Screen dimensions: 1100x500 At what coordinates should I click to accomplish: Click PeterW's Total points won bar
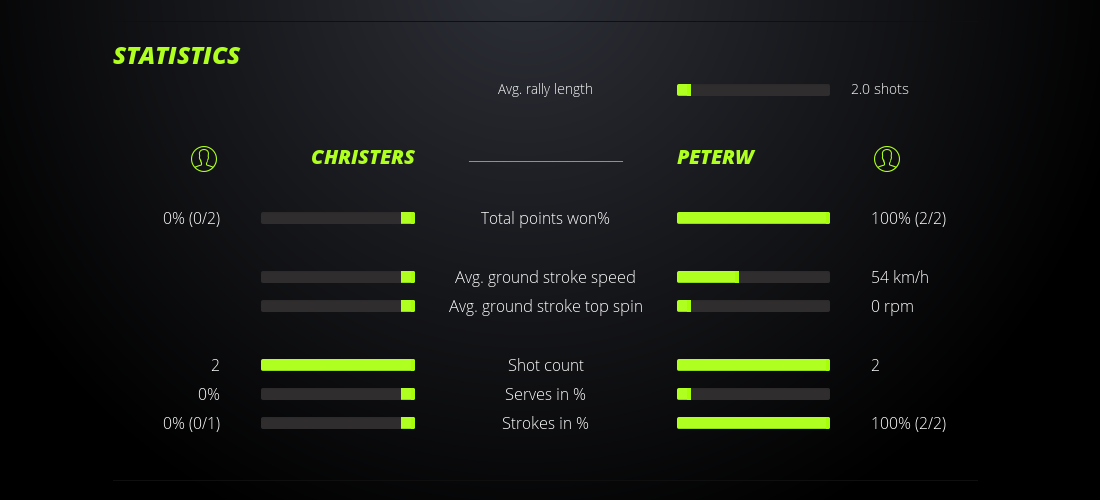click(753, 218)
